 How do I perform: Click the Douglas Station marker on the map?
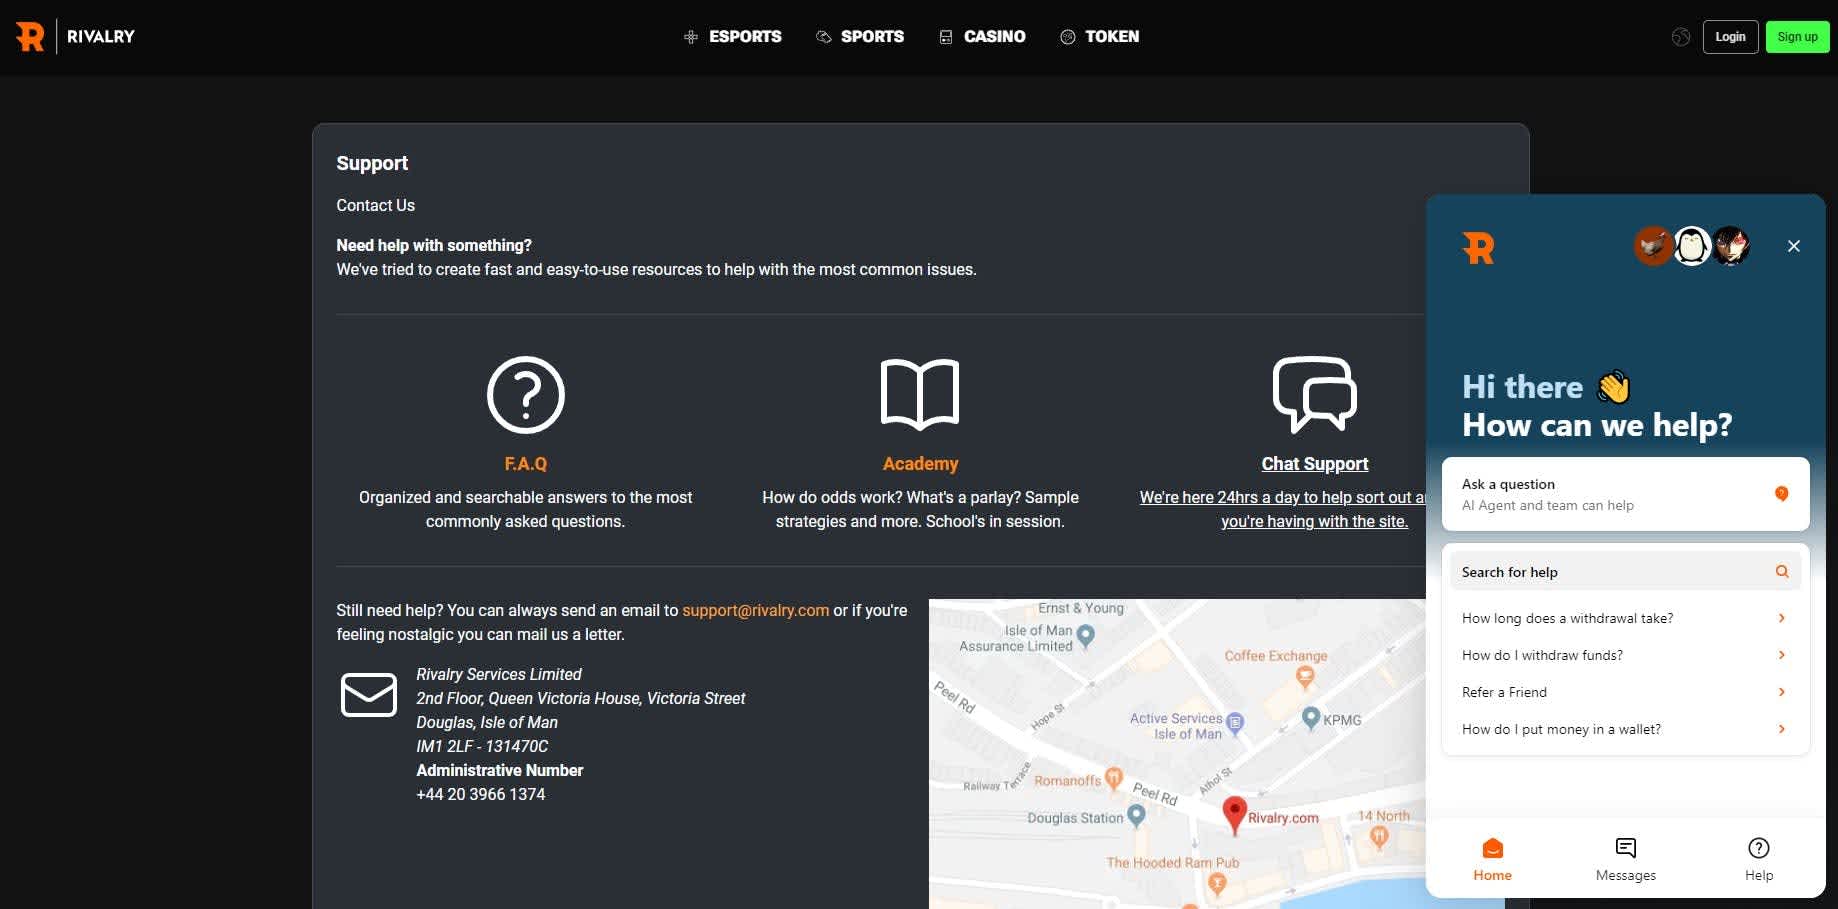(x=1136, y=816)
